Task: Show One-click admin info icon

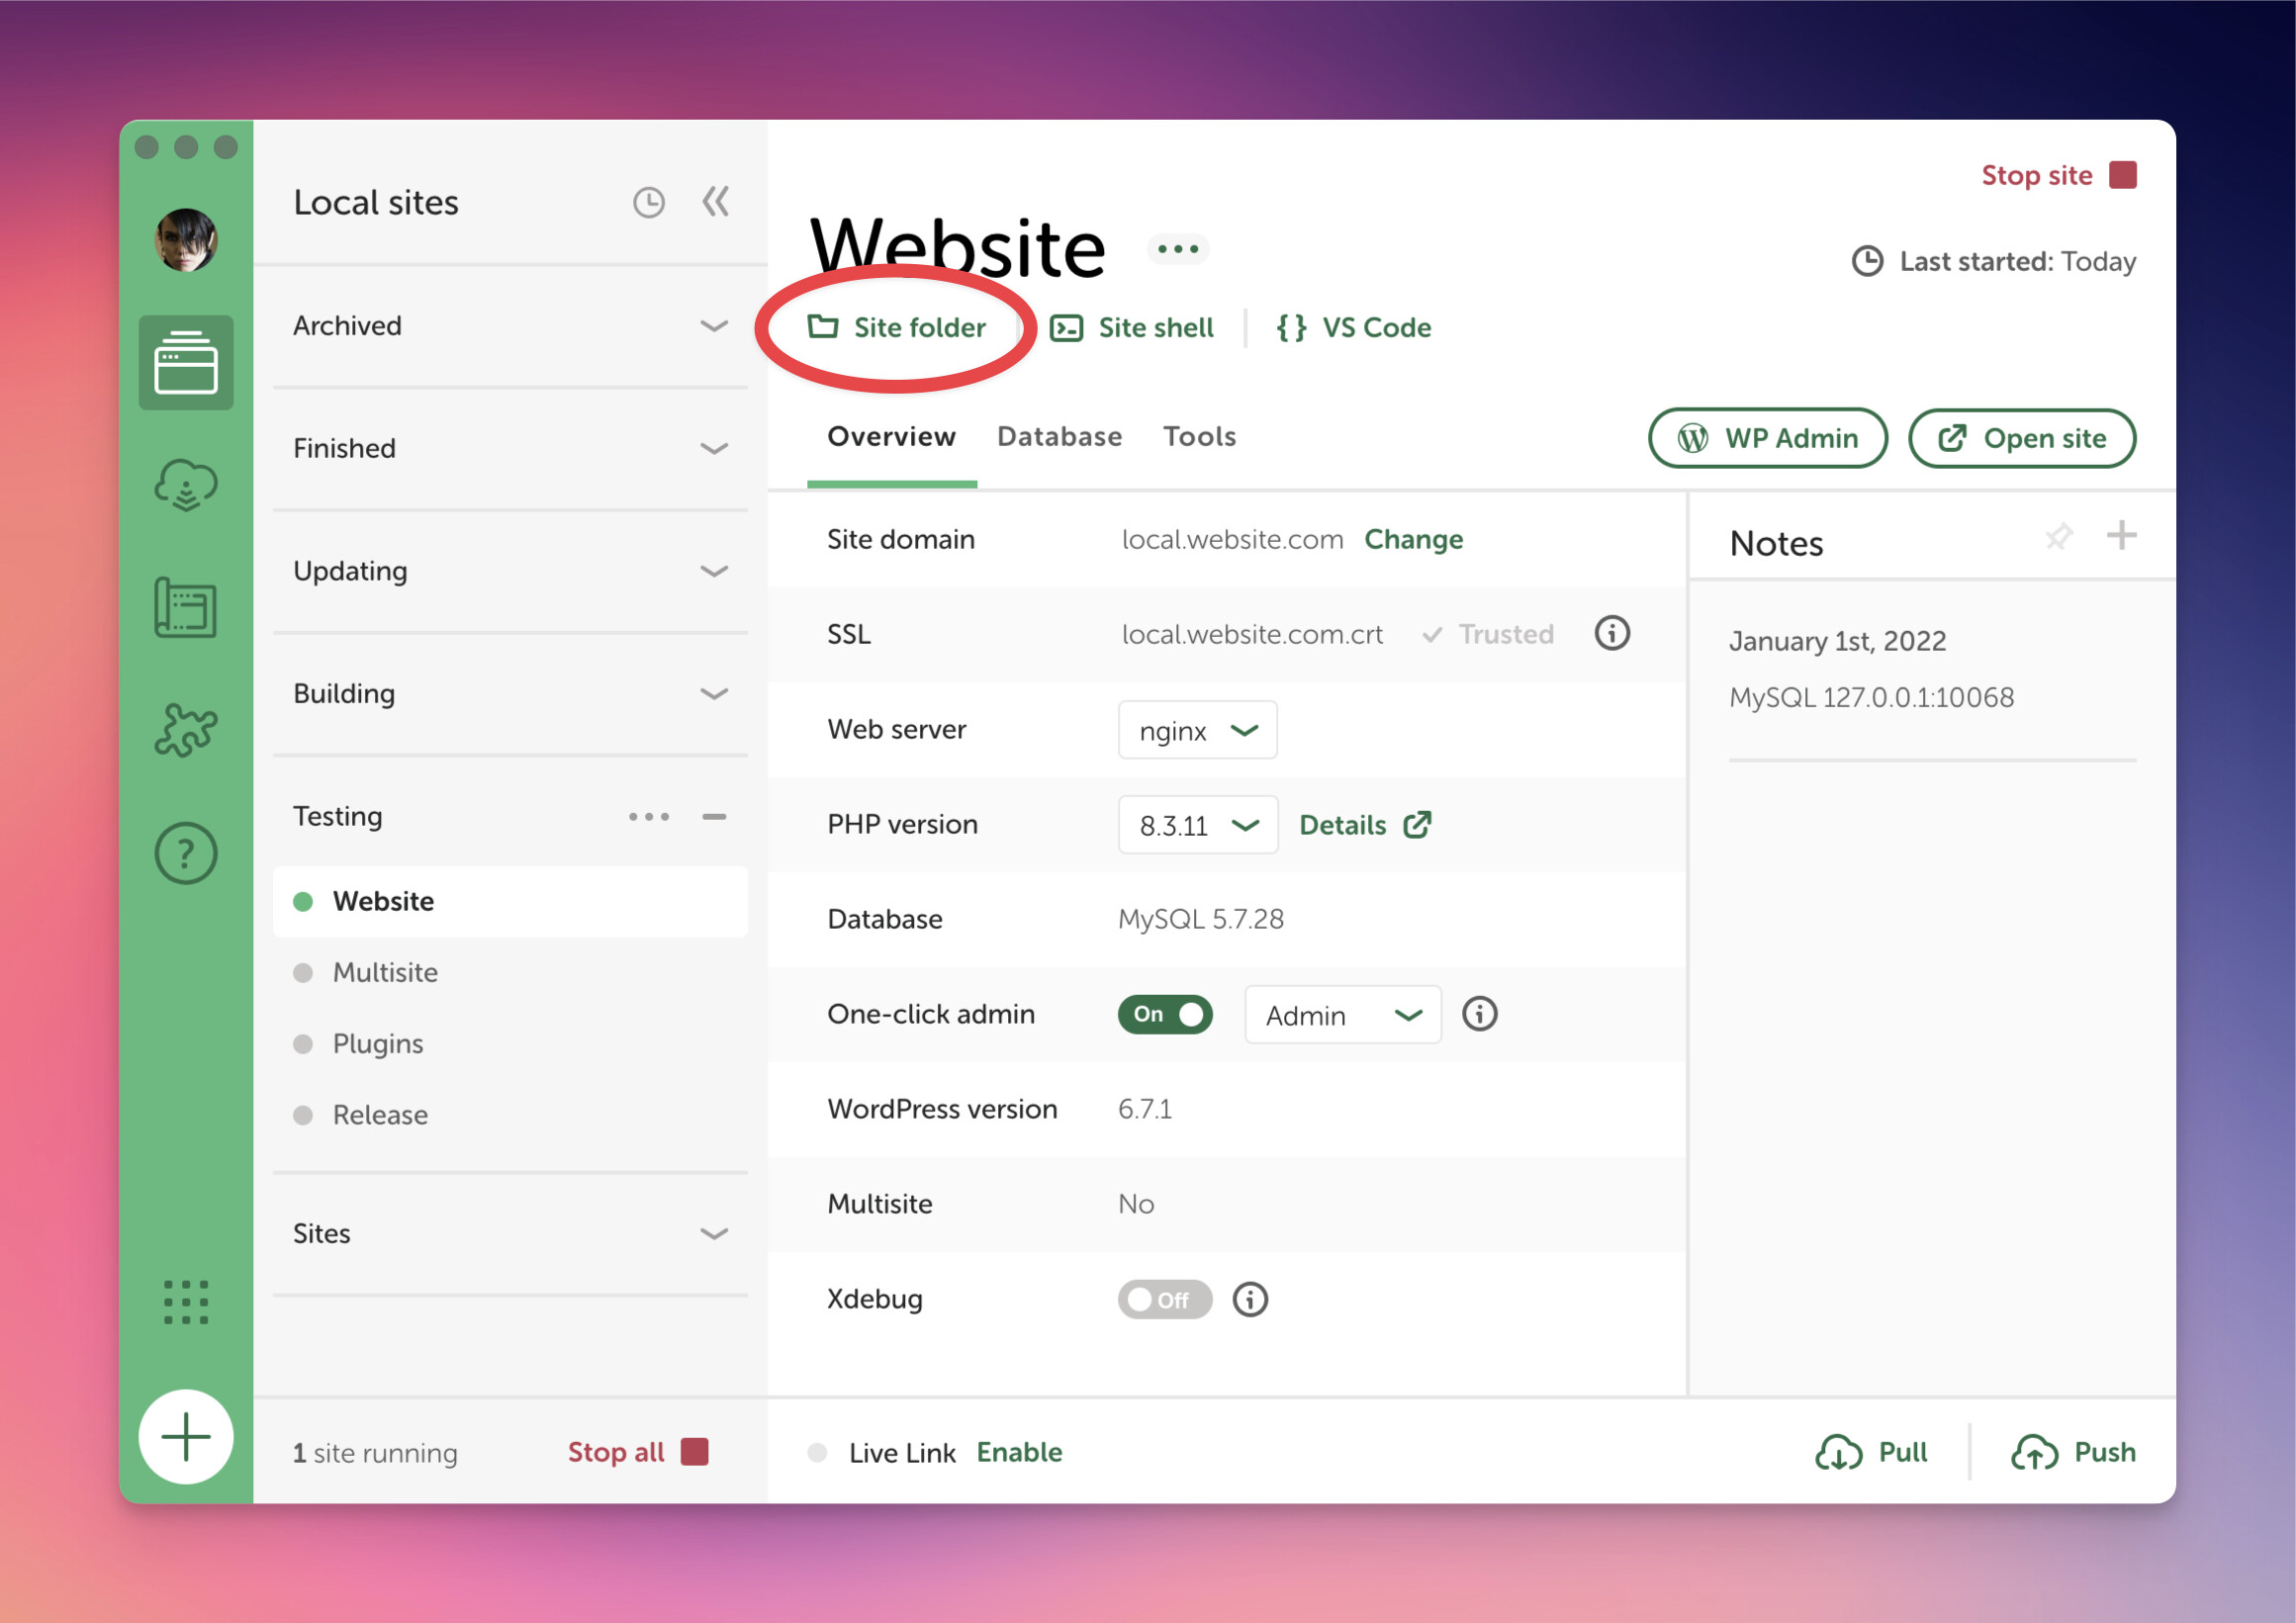Action: [1480, 1014]
